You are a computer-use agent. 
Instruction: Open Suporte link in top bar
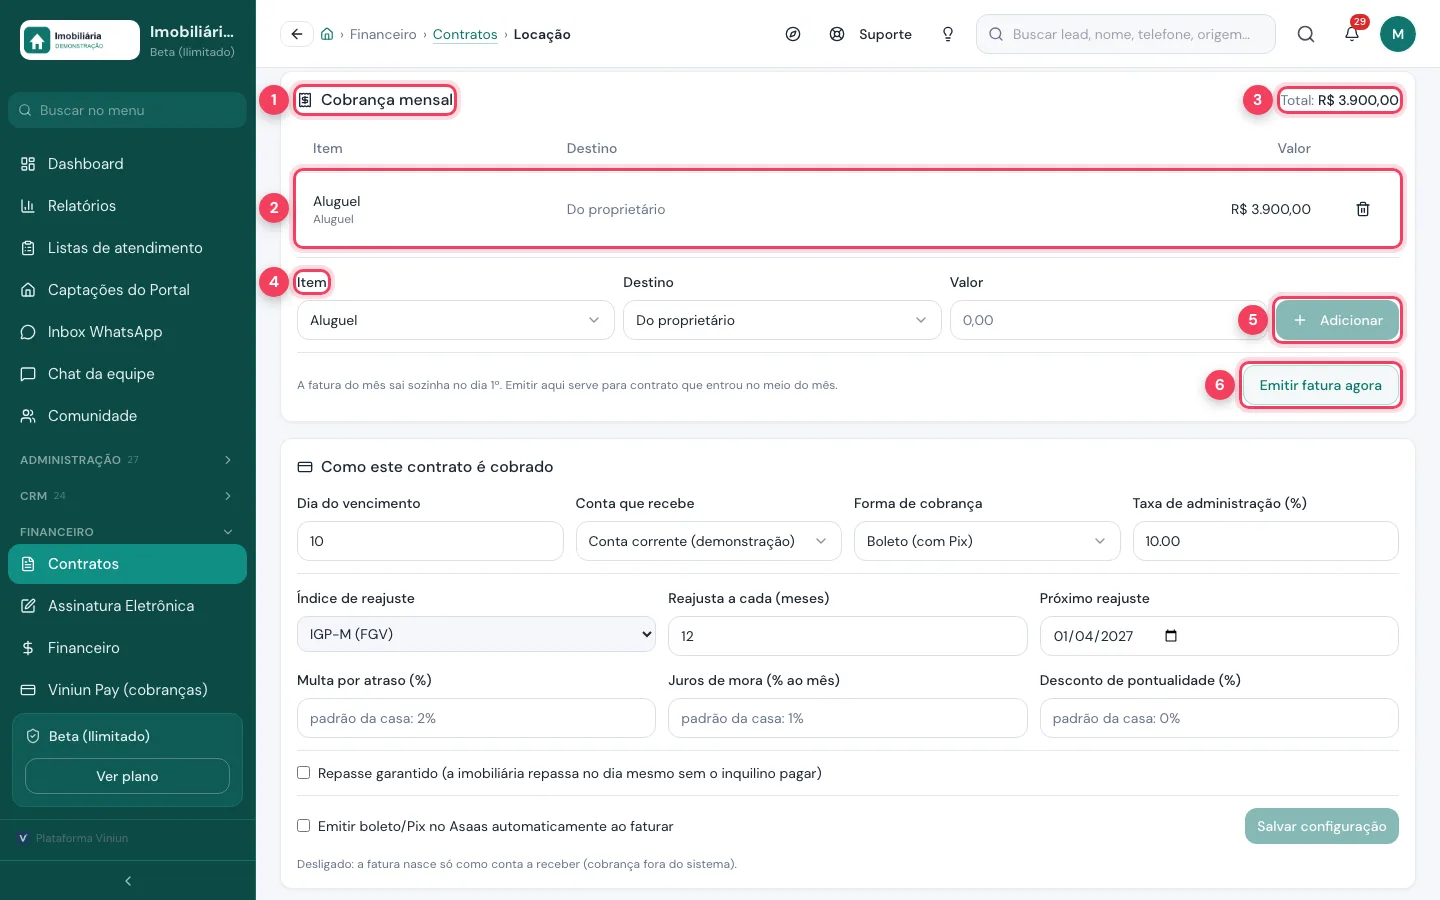tap(872, 34)
